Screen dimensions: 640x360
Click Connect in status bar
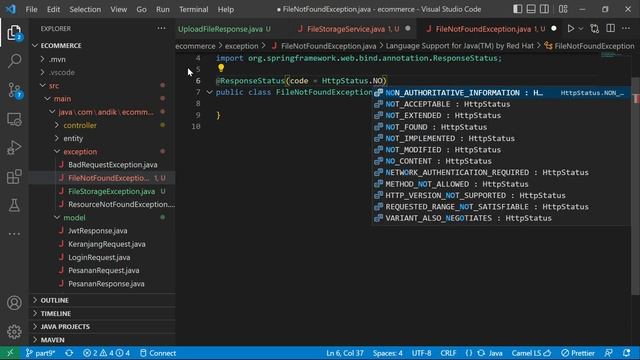[158, 353]
